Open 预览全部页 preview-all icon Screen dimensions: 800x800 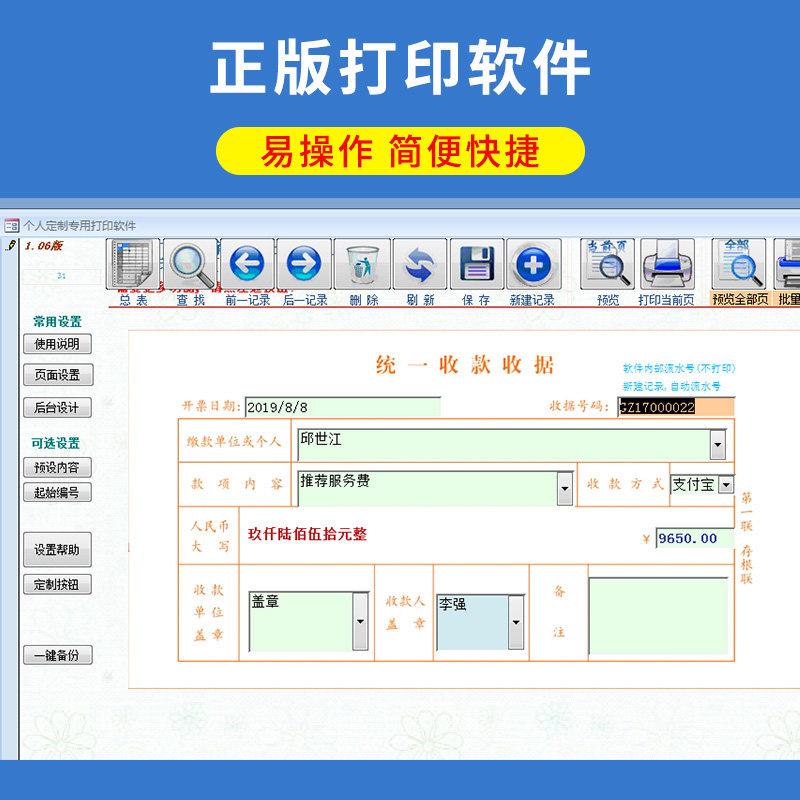(x=739, y=264)
